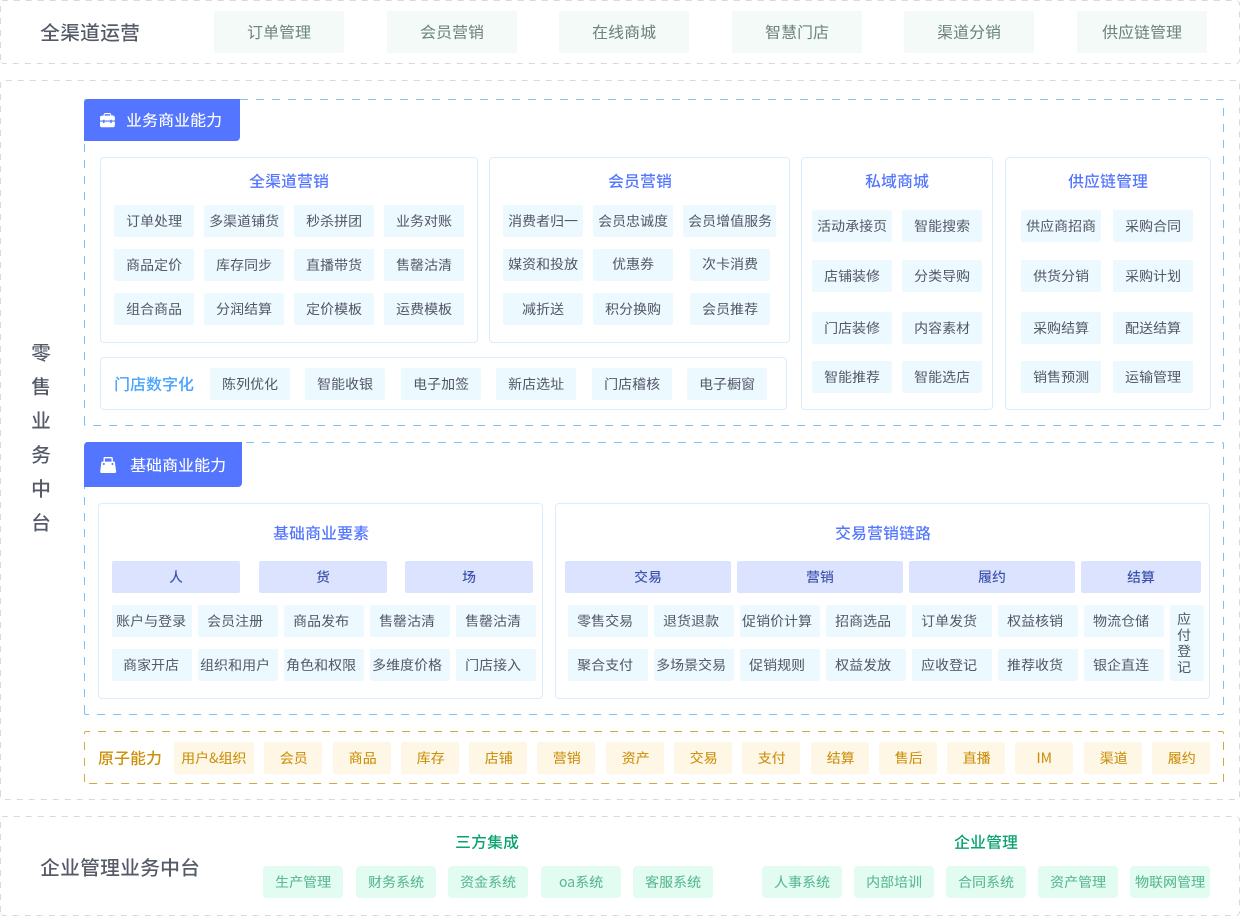
Task: Click the 多渠道铺货 box
Action: [244, 221]
